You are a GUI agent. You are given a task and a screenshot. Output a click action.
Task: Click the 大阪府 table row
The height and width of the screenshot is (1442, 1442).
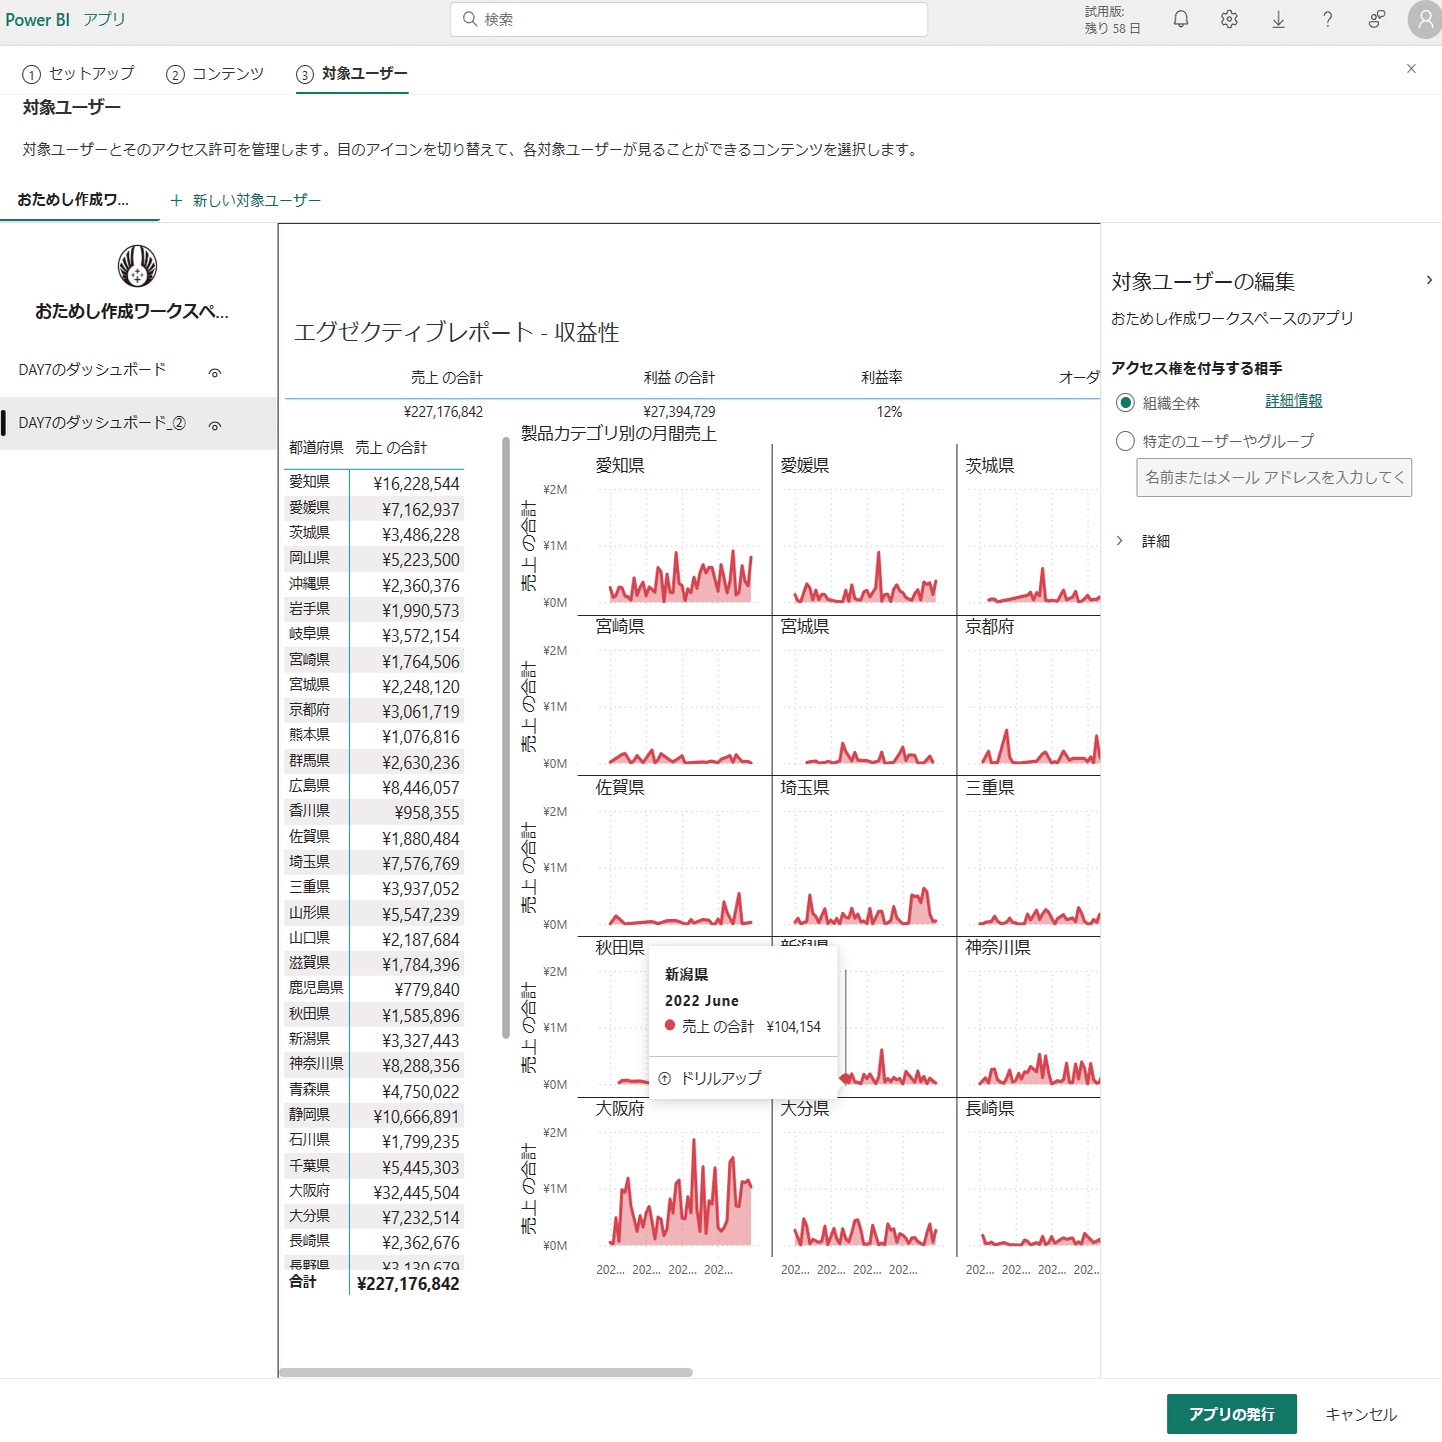[x=374, y=1192]
